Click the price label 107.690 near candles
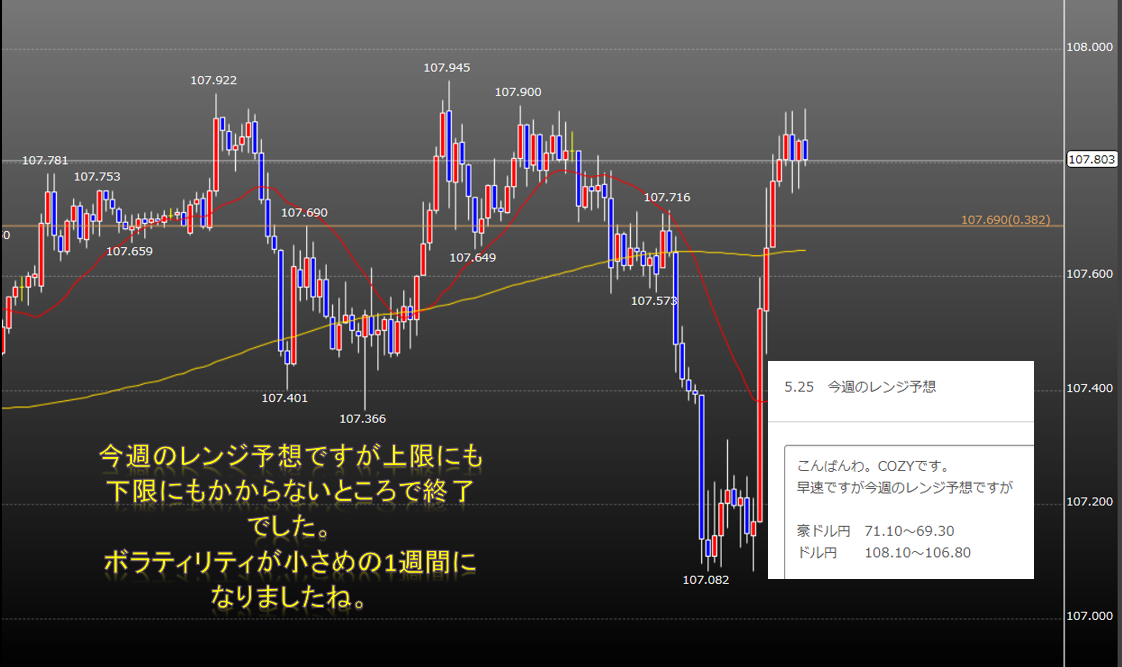This screenshot has width=1122, height=667. click(x=304, y=213)
